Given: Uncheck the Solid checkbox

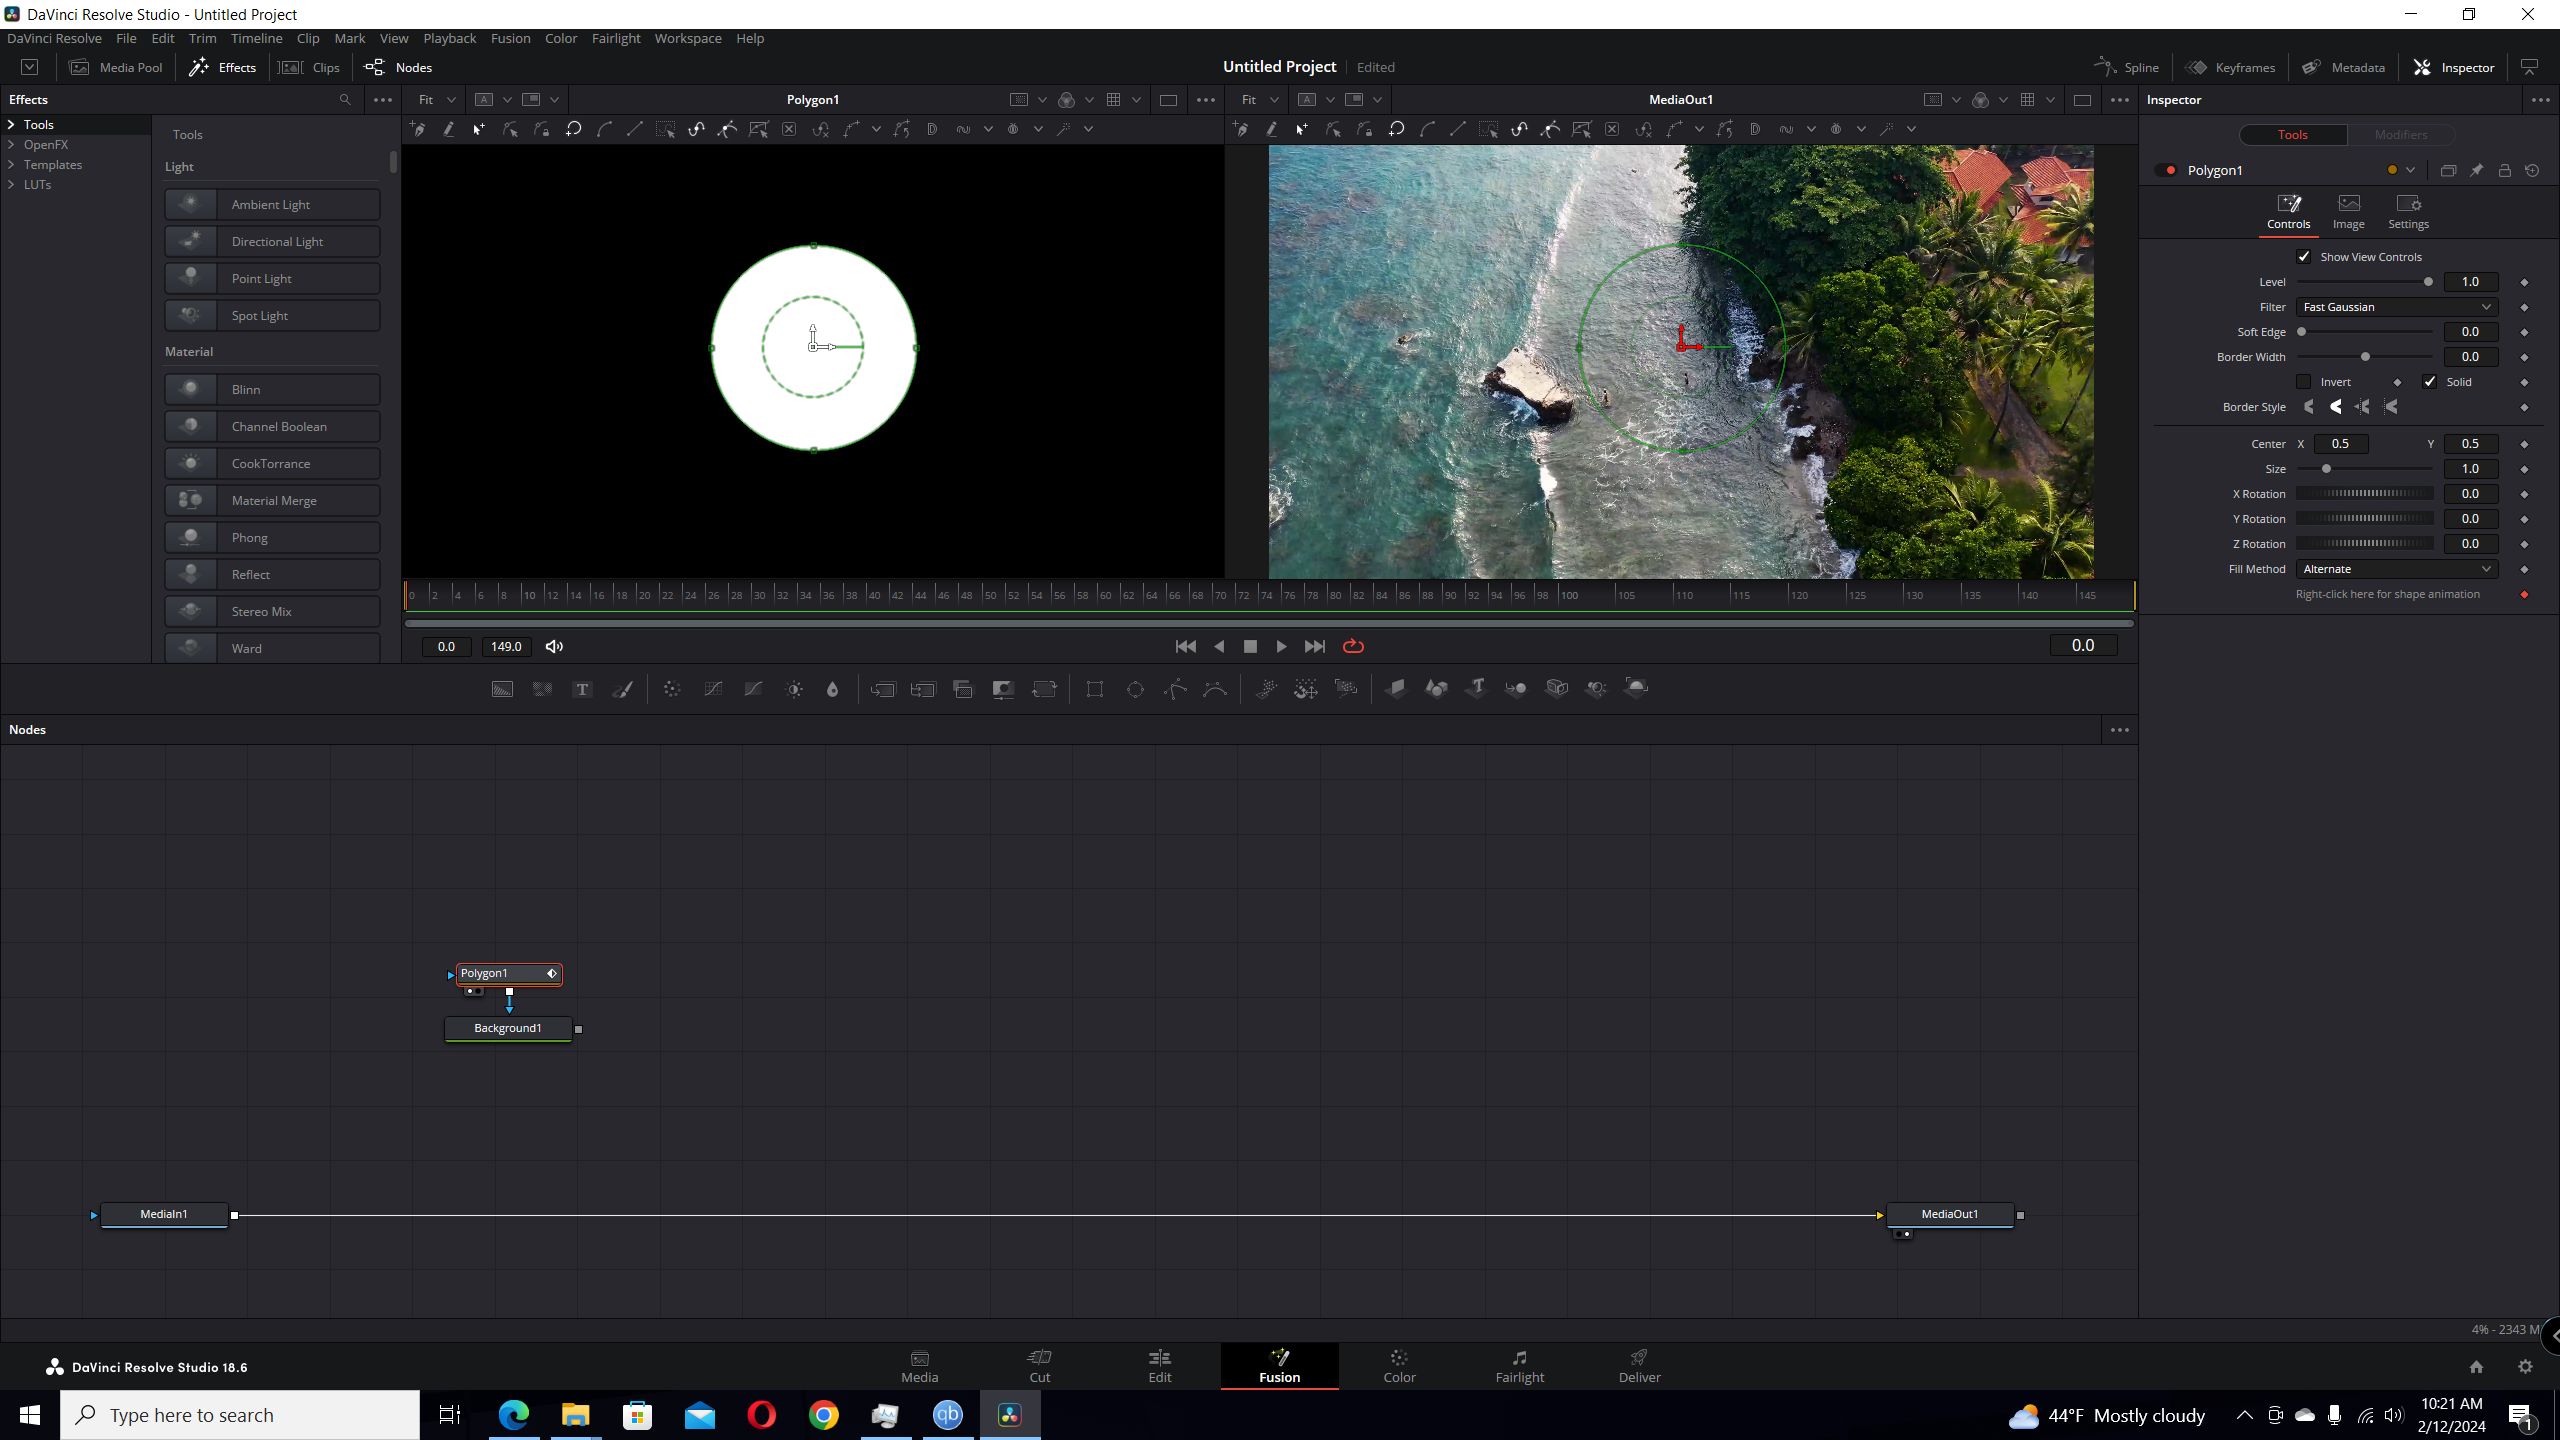Looking at the screenshot, I should click(2430, 382).
